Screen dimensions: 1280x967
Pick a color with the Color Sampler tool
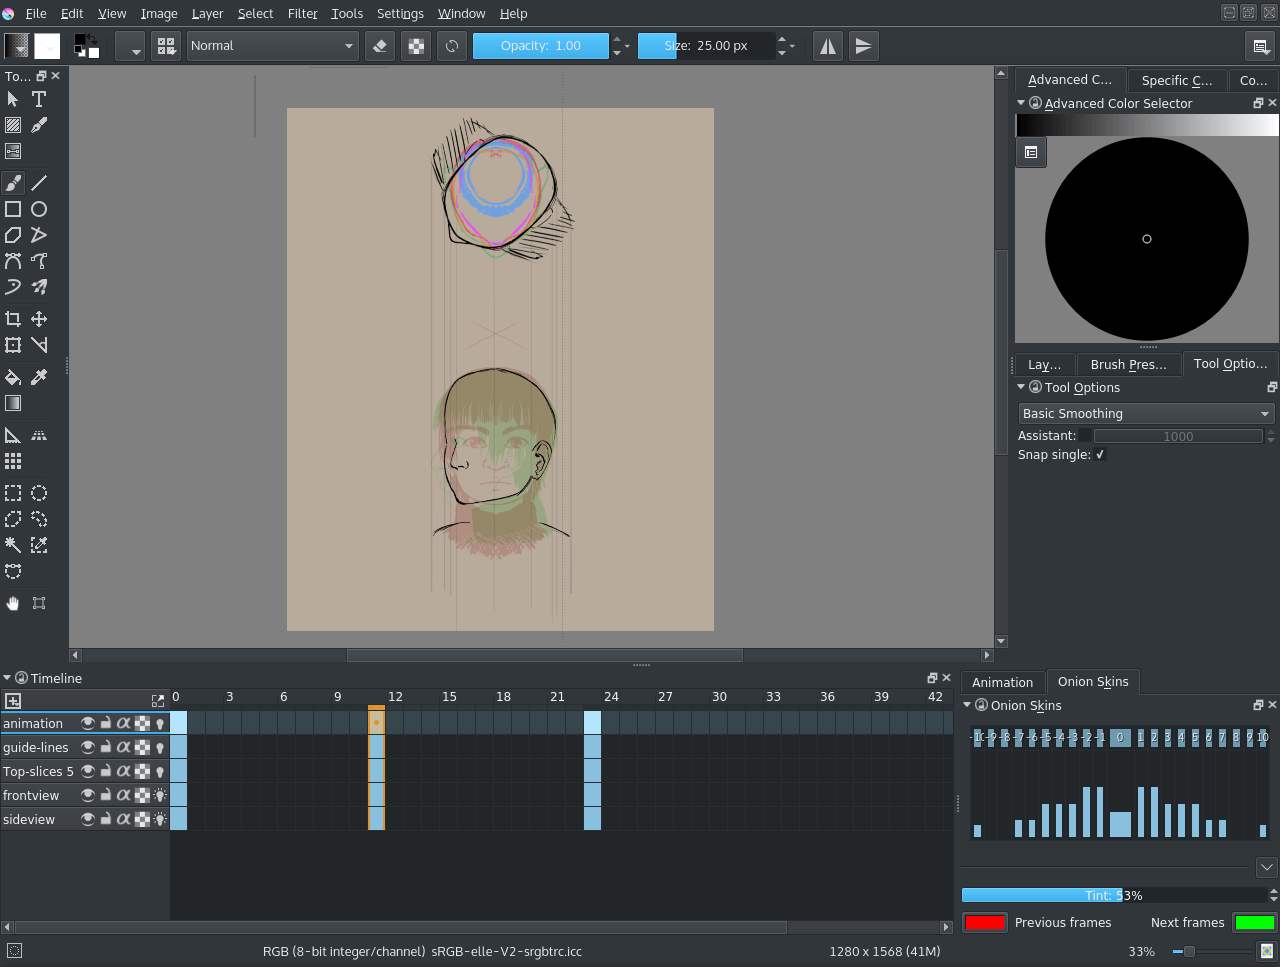tap(40, 377)
